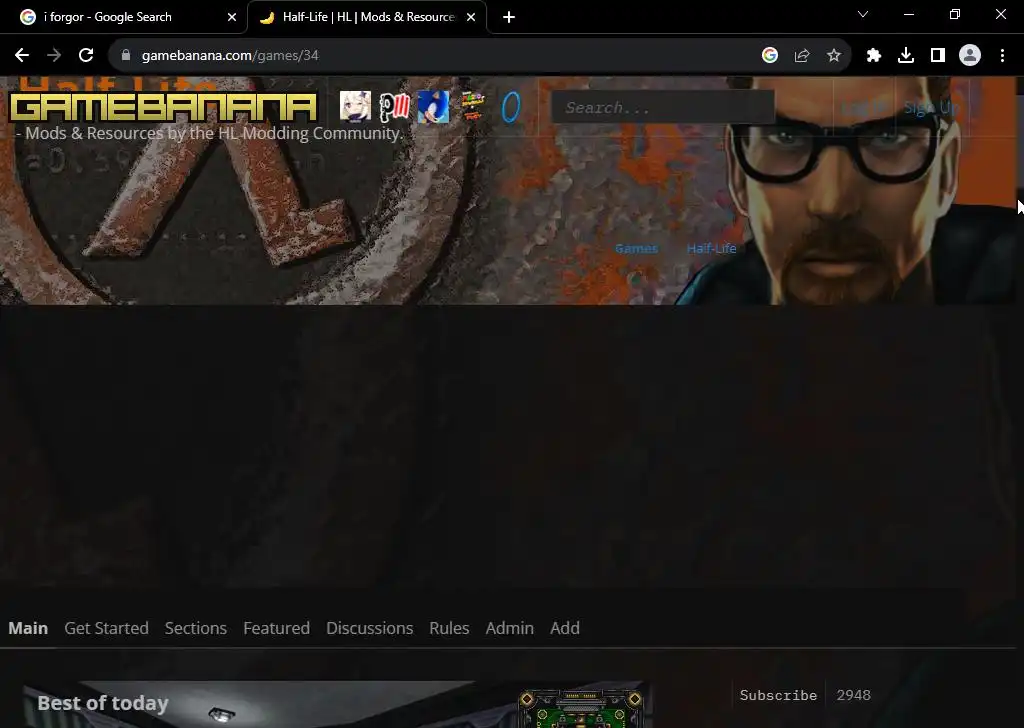Open the Discussions tab

click(370, 628)
